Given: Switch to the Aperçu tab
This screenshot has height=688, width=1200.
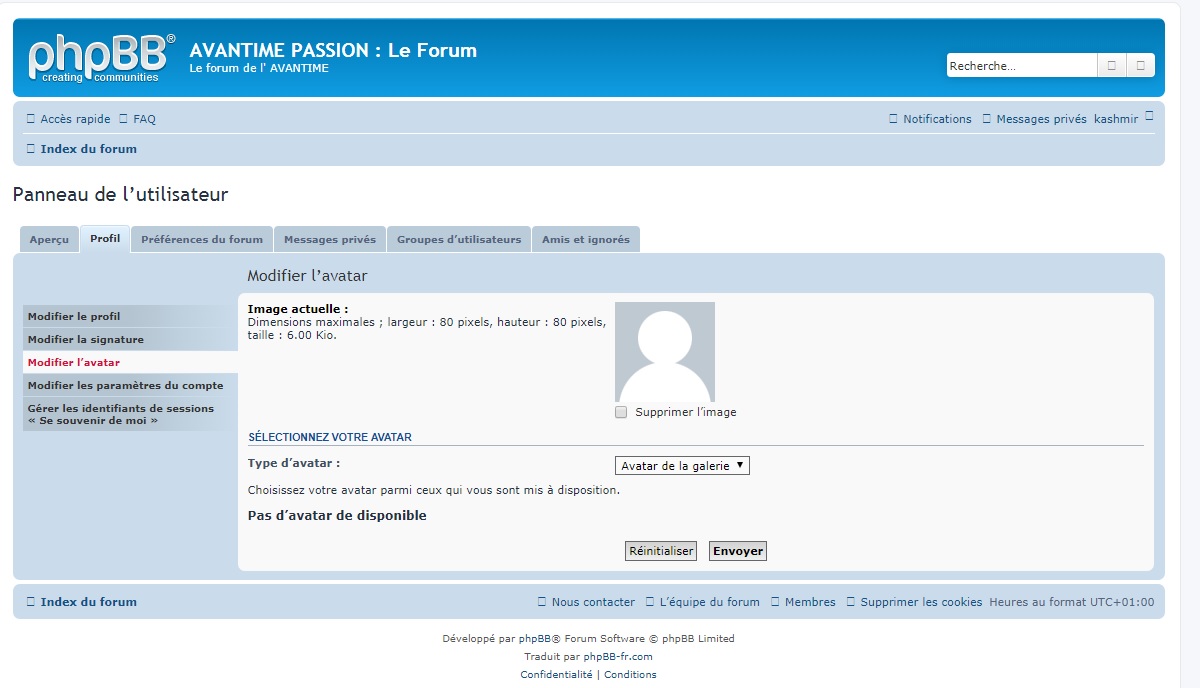Looking at the screenshot, I should pos(49,240).
